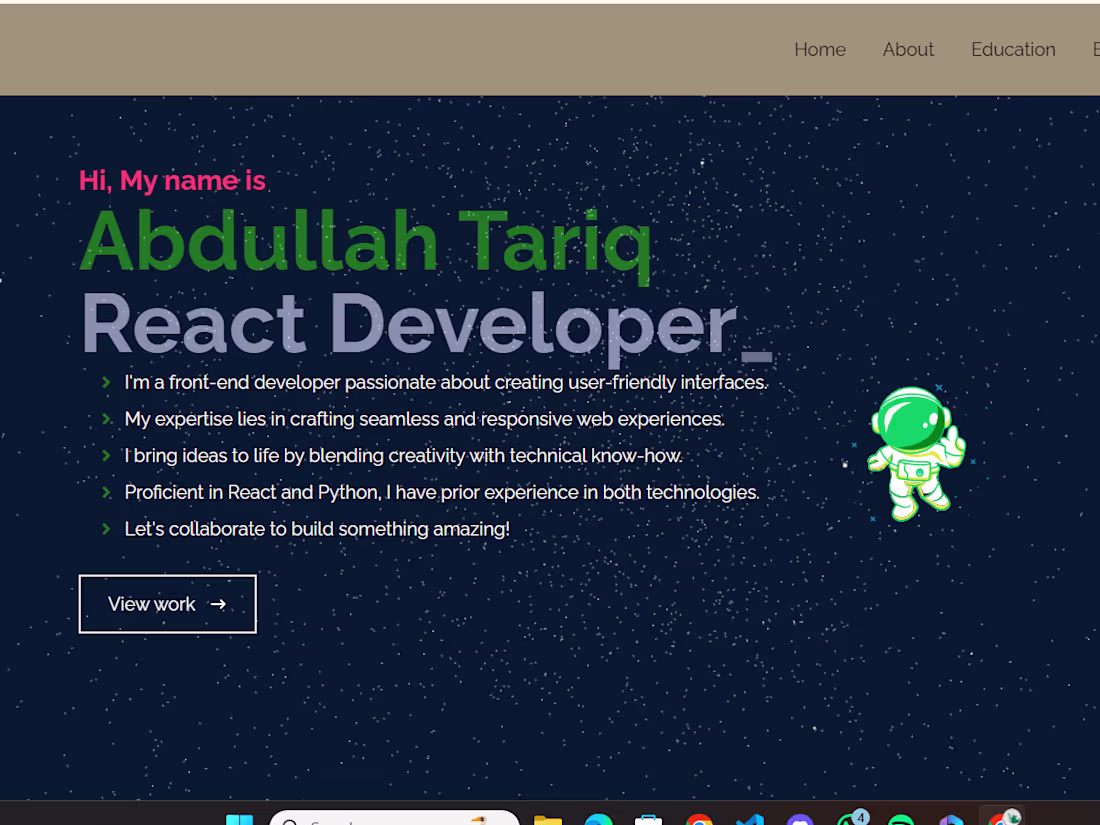Screen dimensions: 1100x825
Task: Click the View work button
Action: (x=168, y=604)
